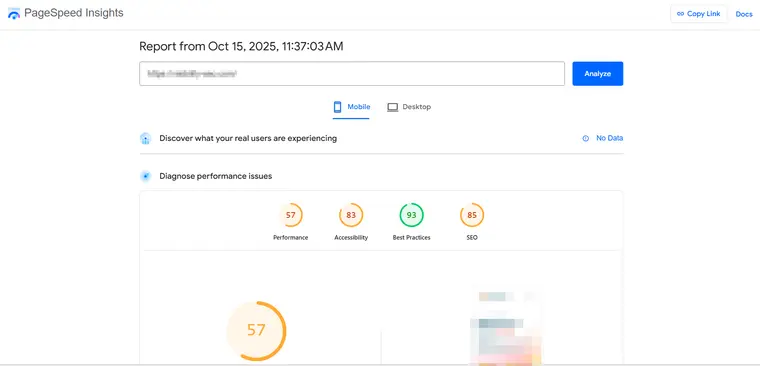Viewport: 760px width, 366px height.
Task: Click the large 57 performance gauge
Action: [256, 331]
